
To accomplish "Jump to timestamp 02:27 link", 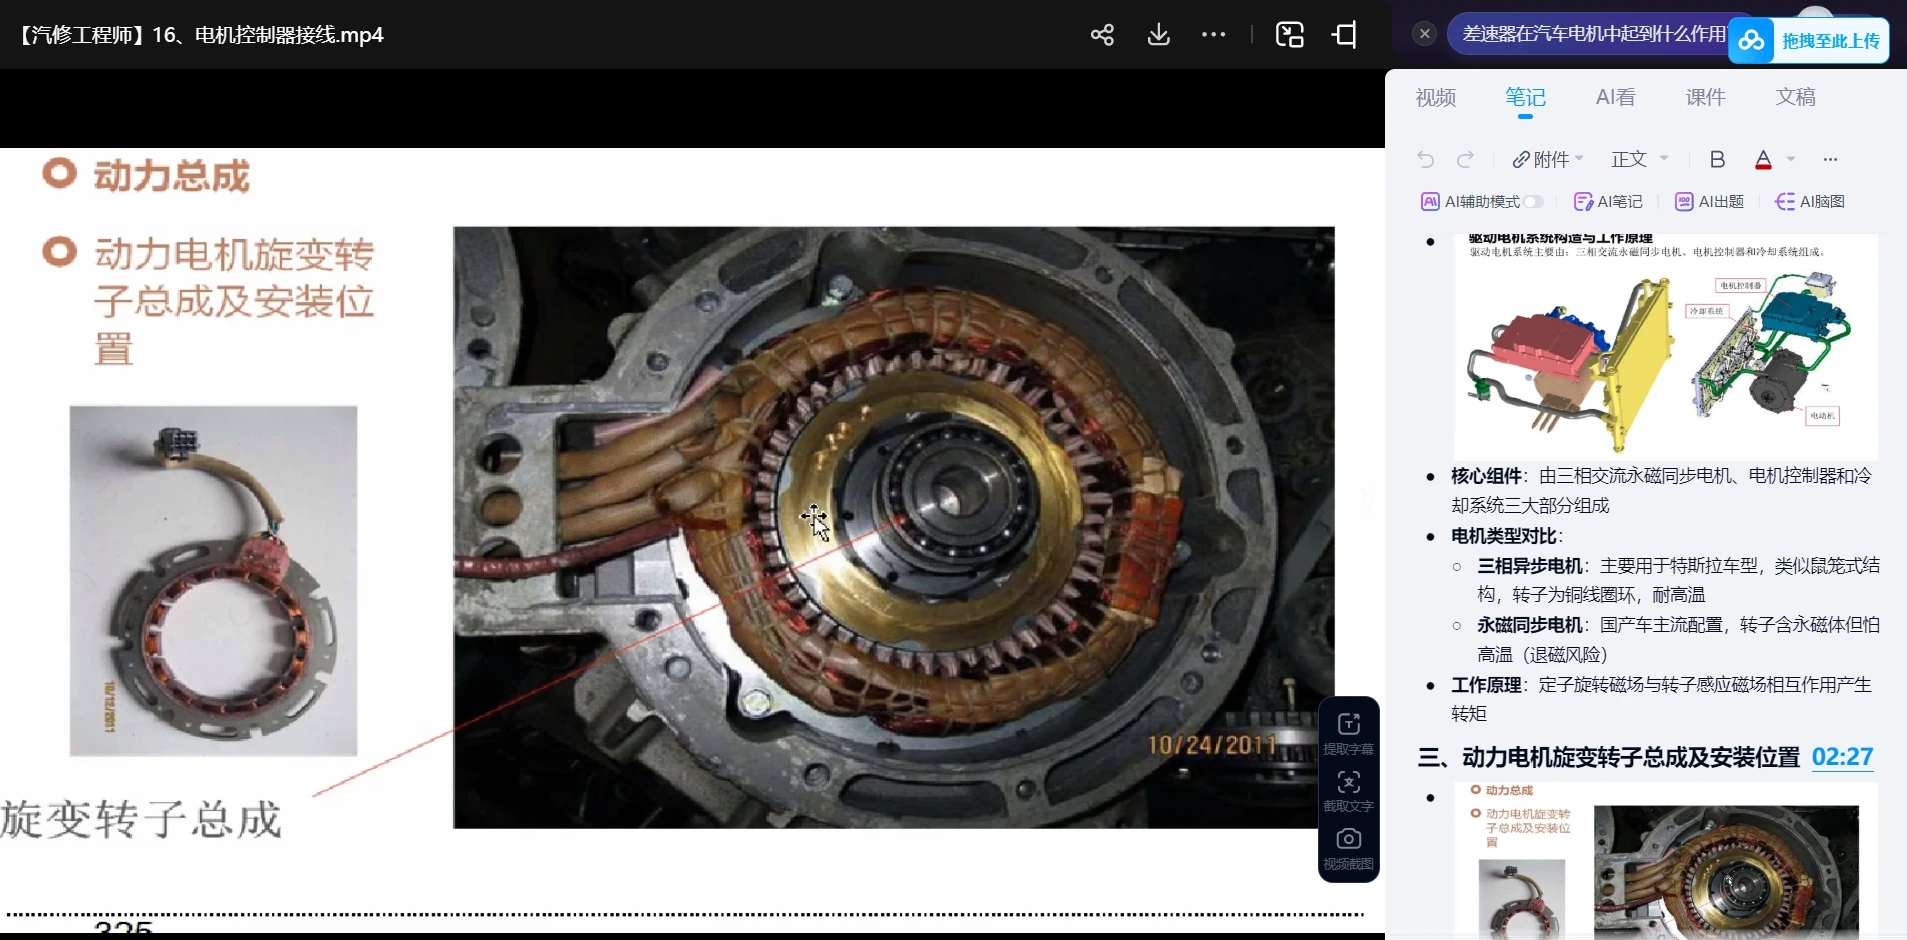I will coord(1842,757).
